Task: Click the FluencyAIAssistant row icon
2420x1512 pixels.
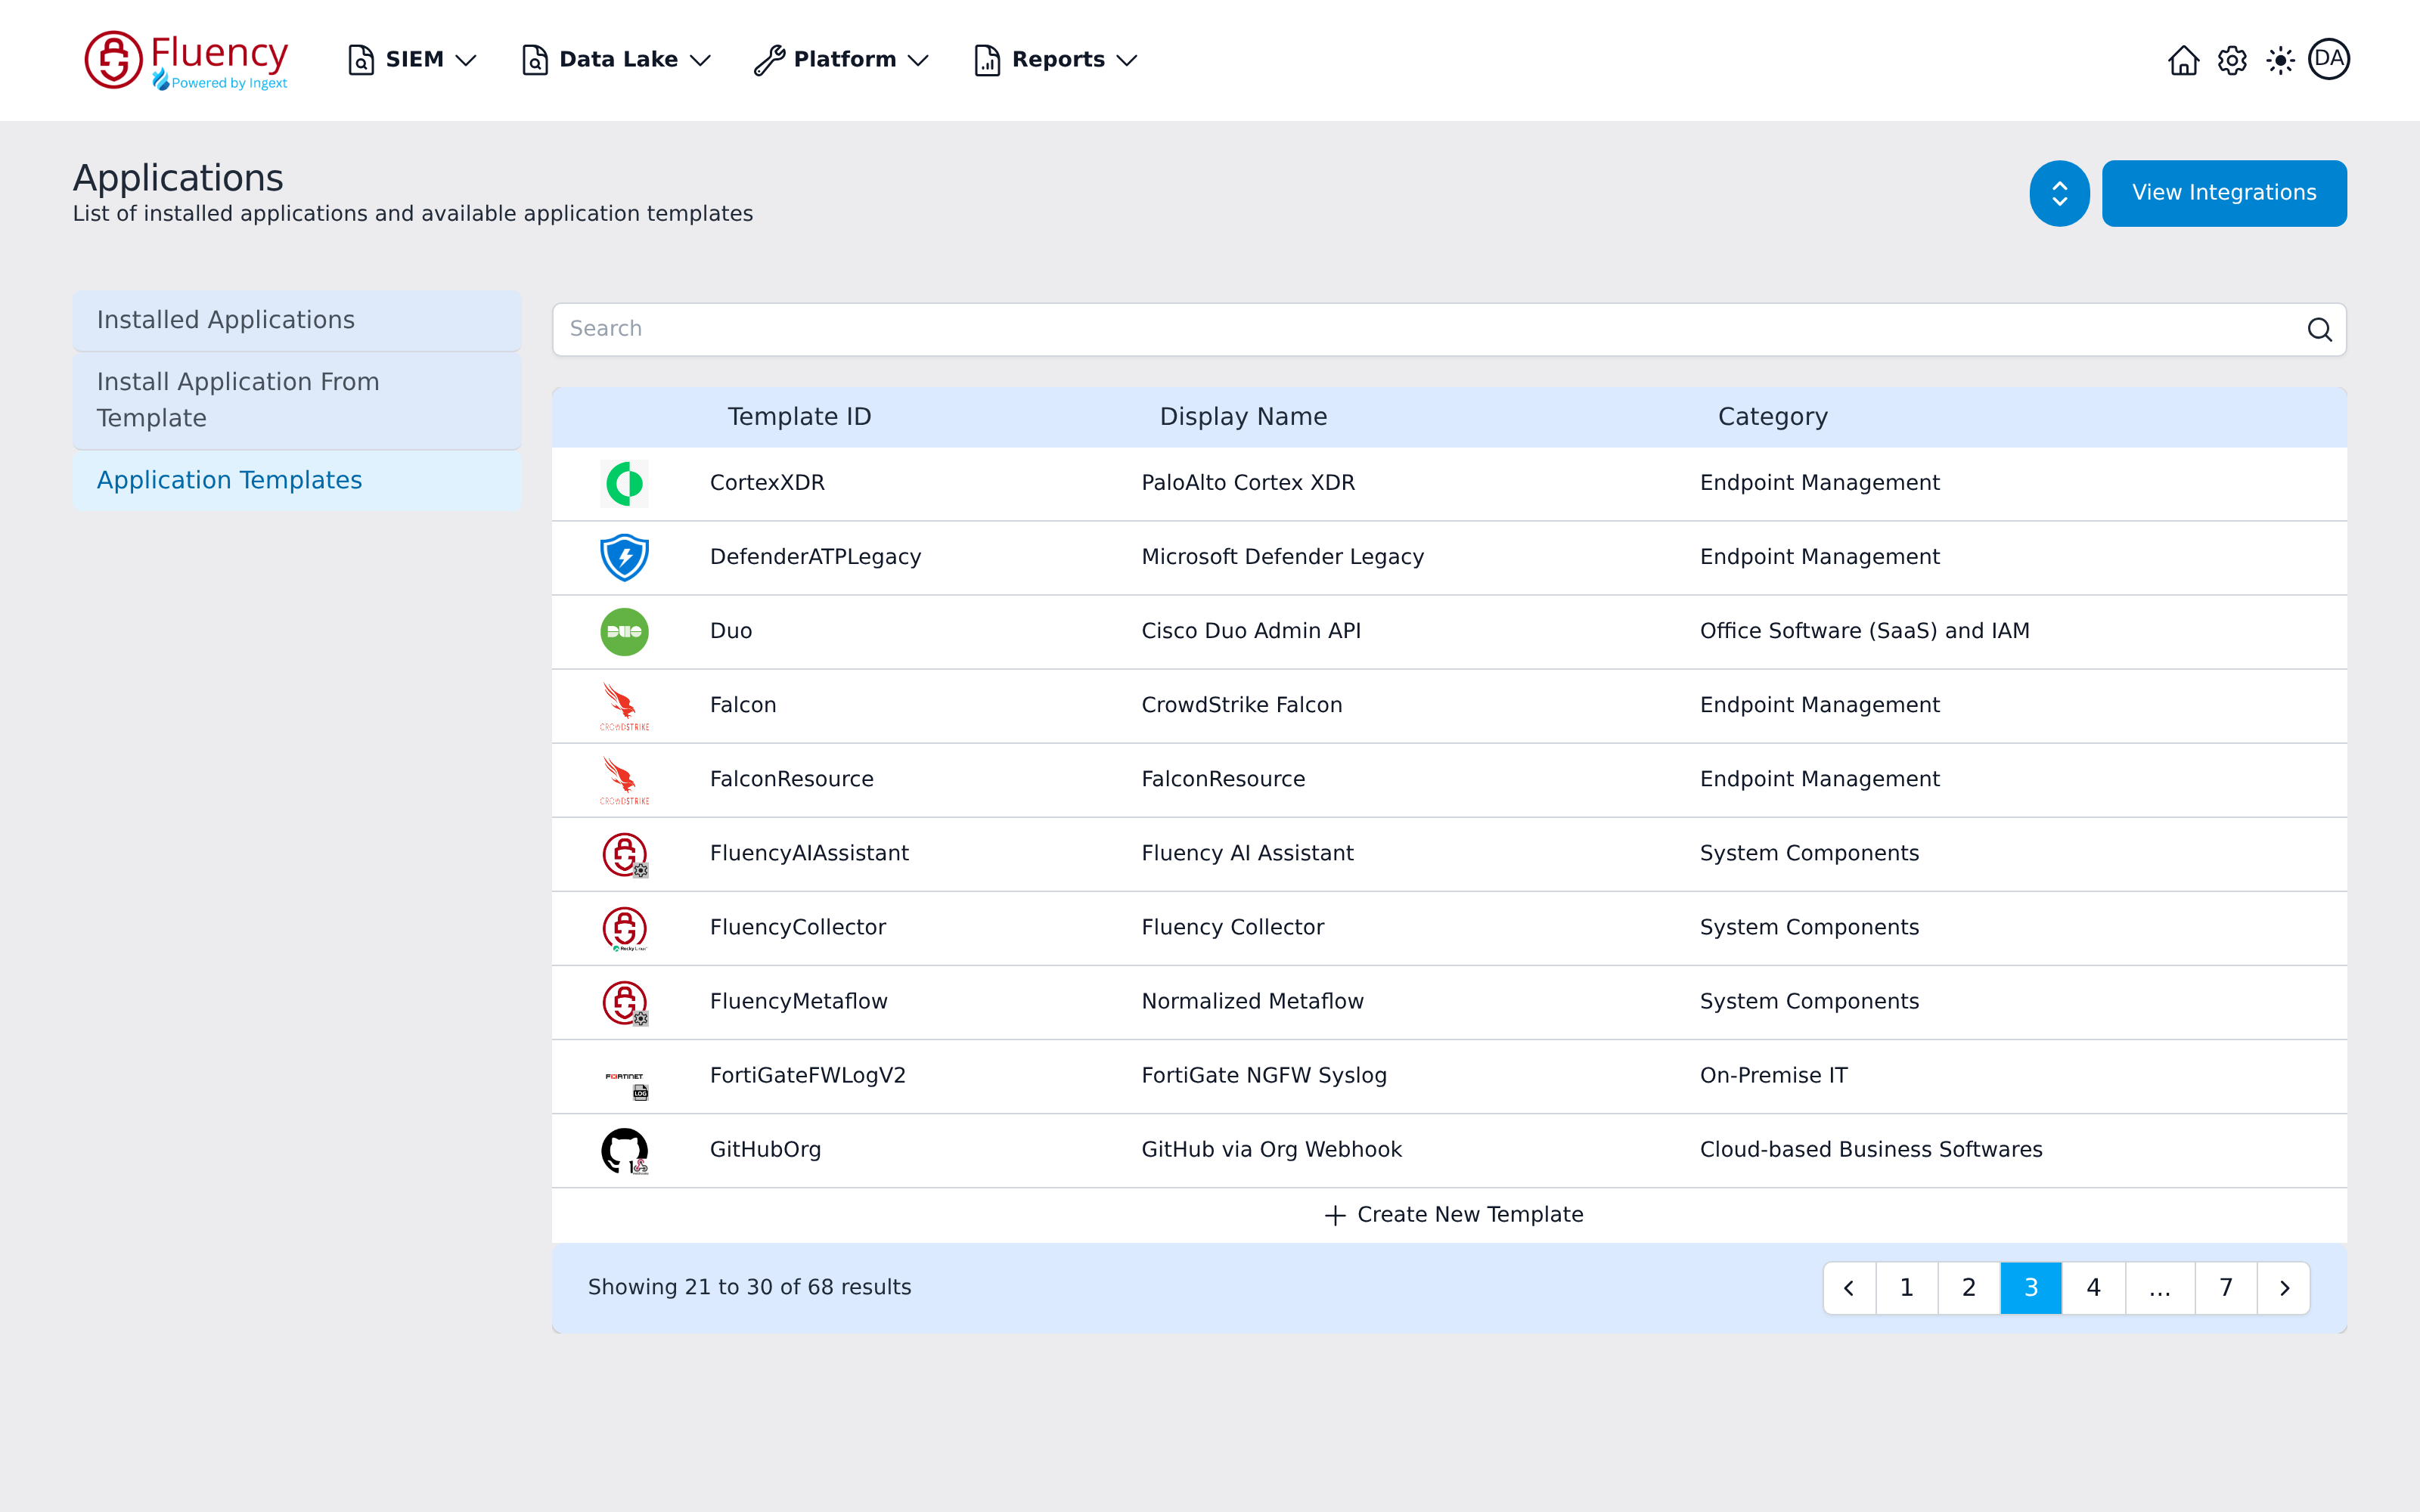Action: click(x=624, y=854)
